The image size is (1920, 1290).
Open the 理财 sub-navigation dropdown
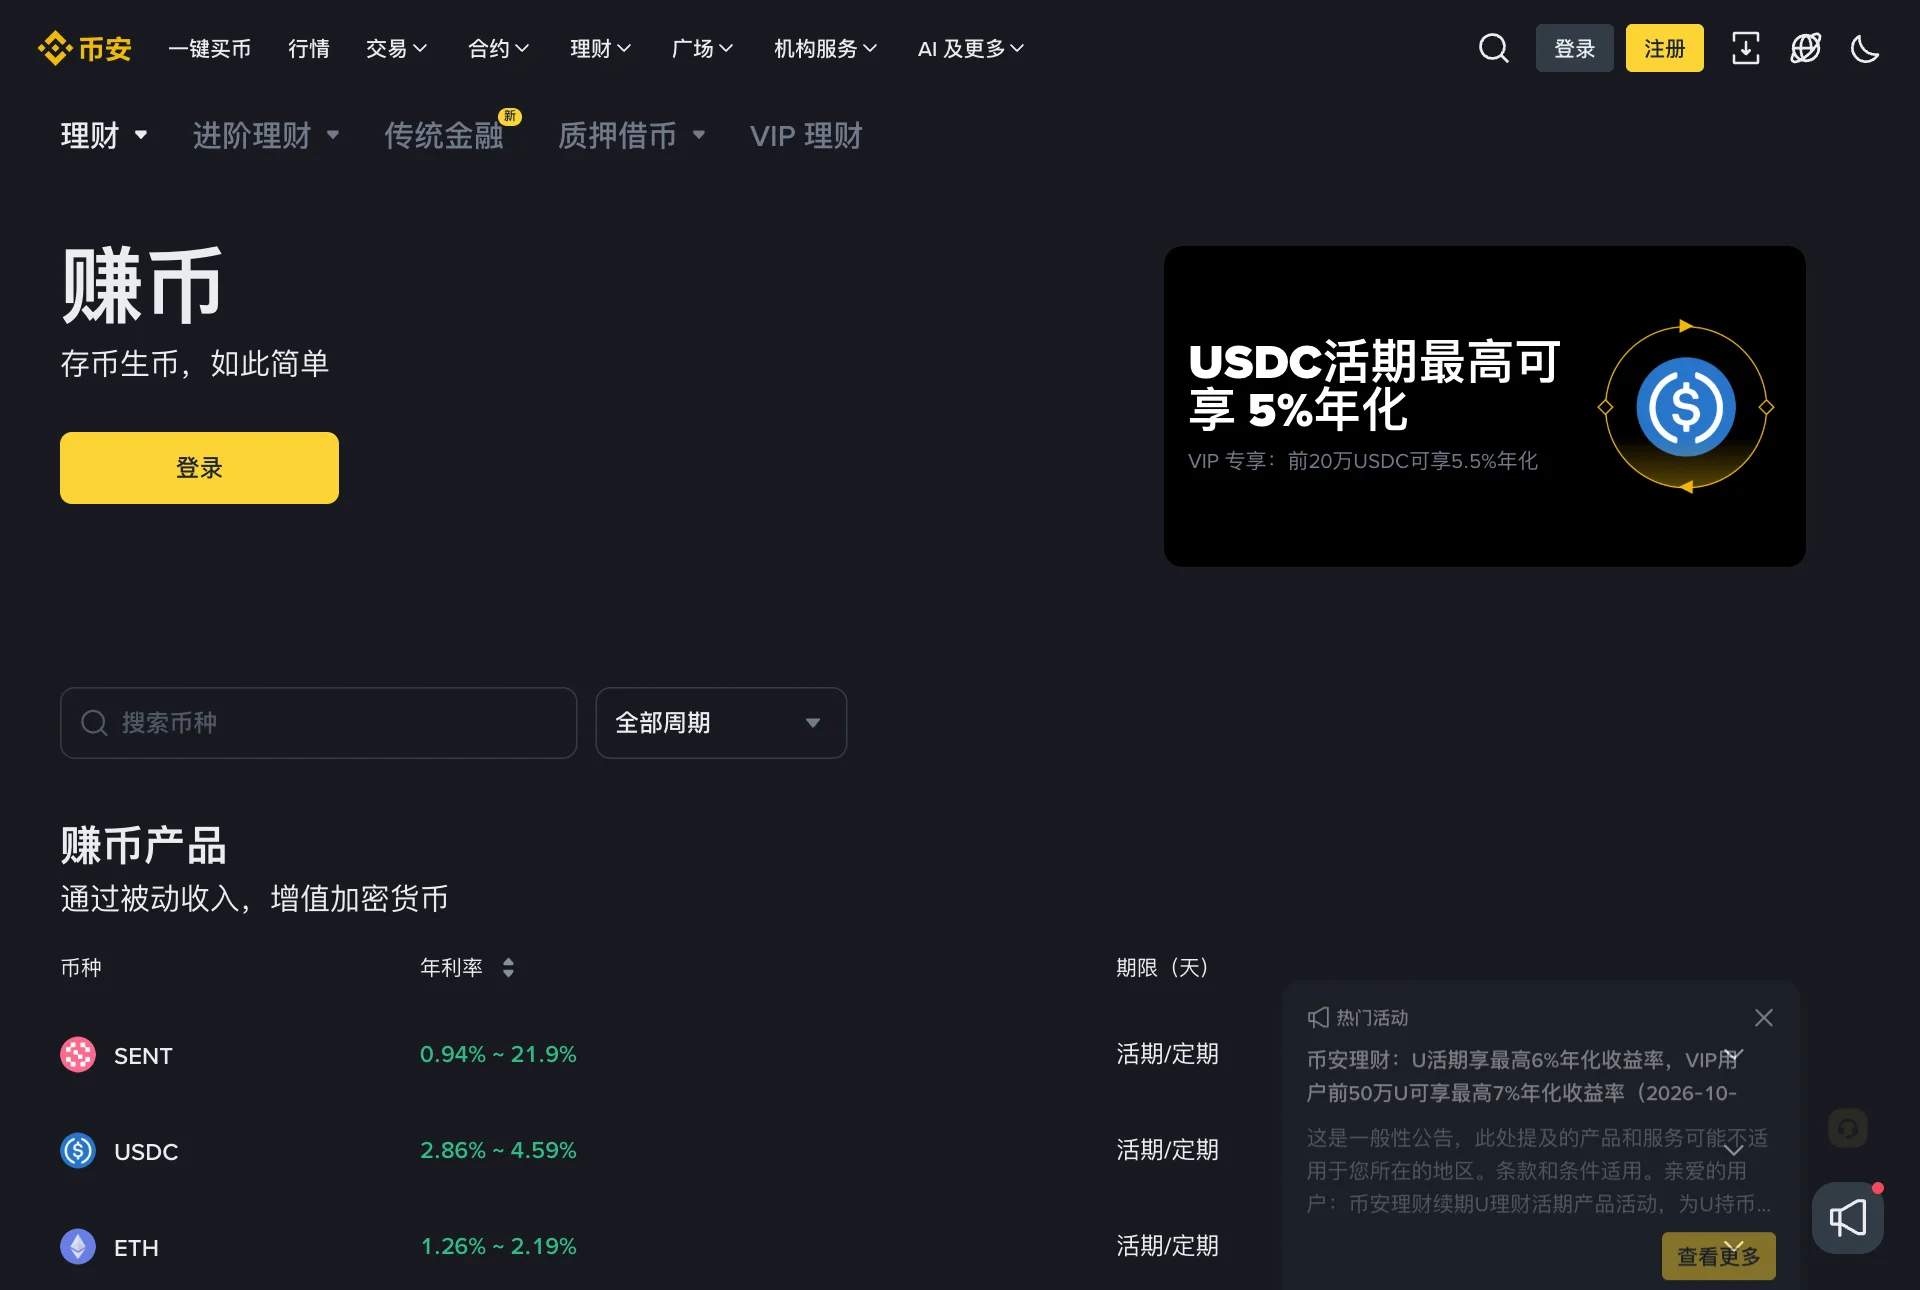click(x=104, y=135)
